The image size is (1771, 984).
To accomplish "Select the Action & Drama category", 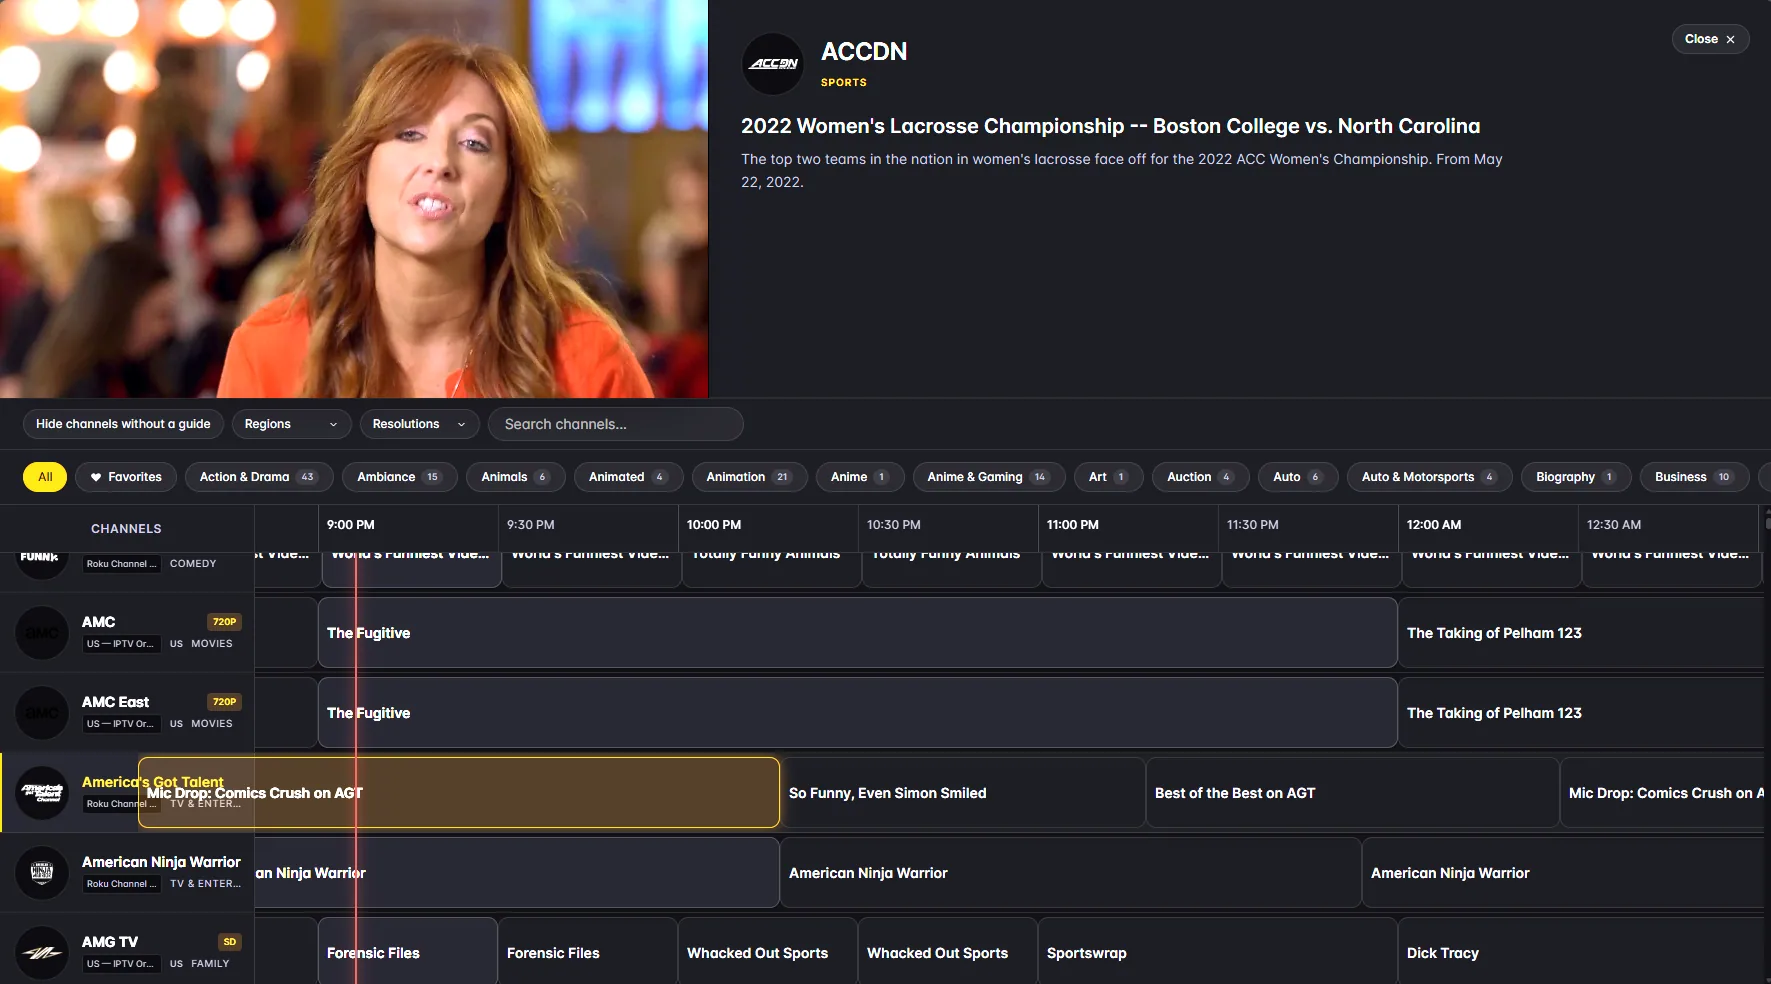I will [x=259, y=477].
